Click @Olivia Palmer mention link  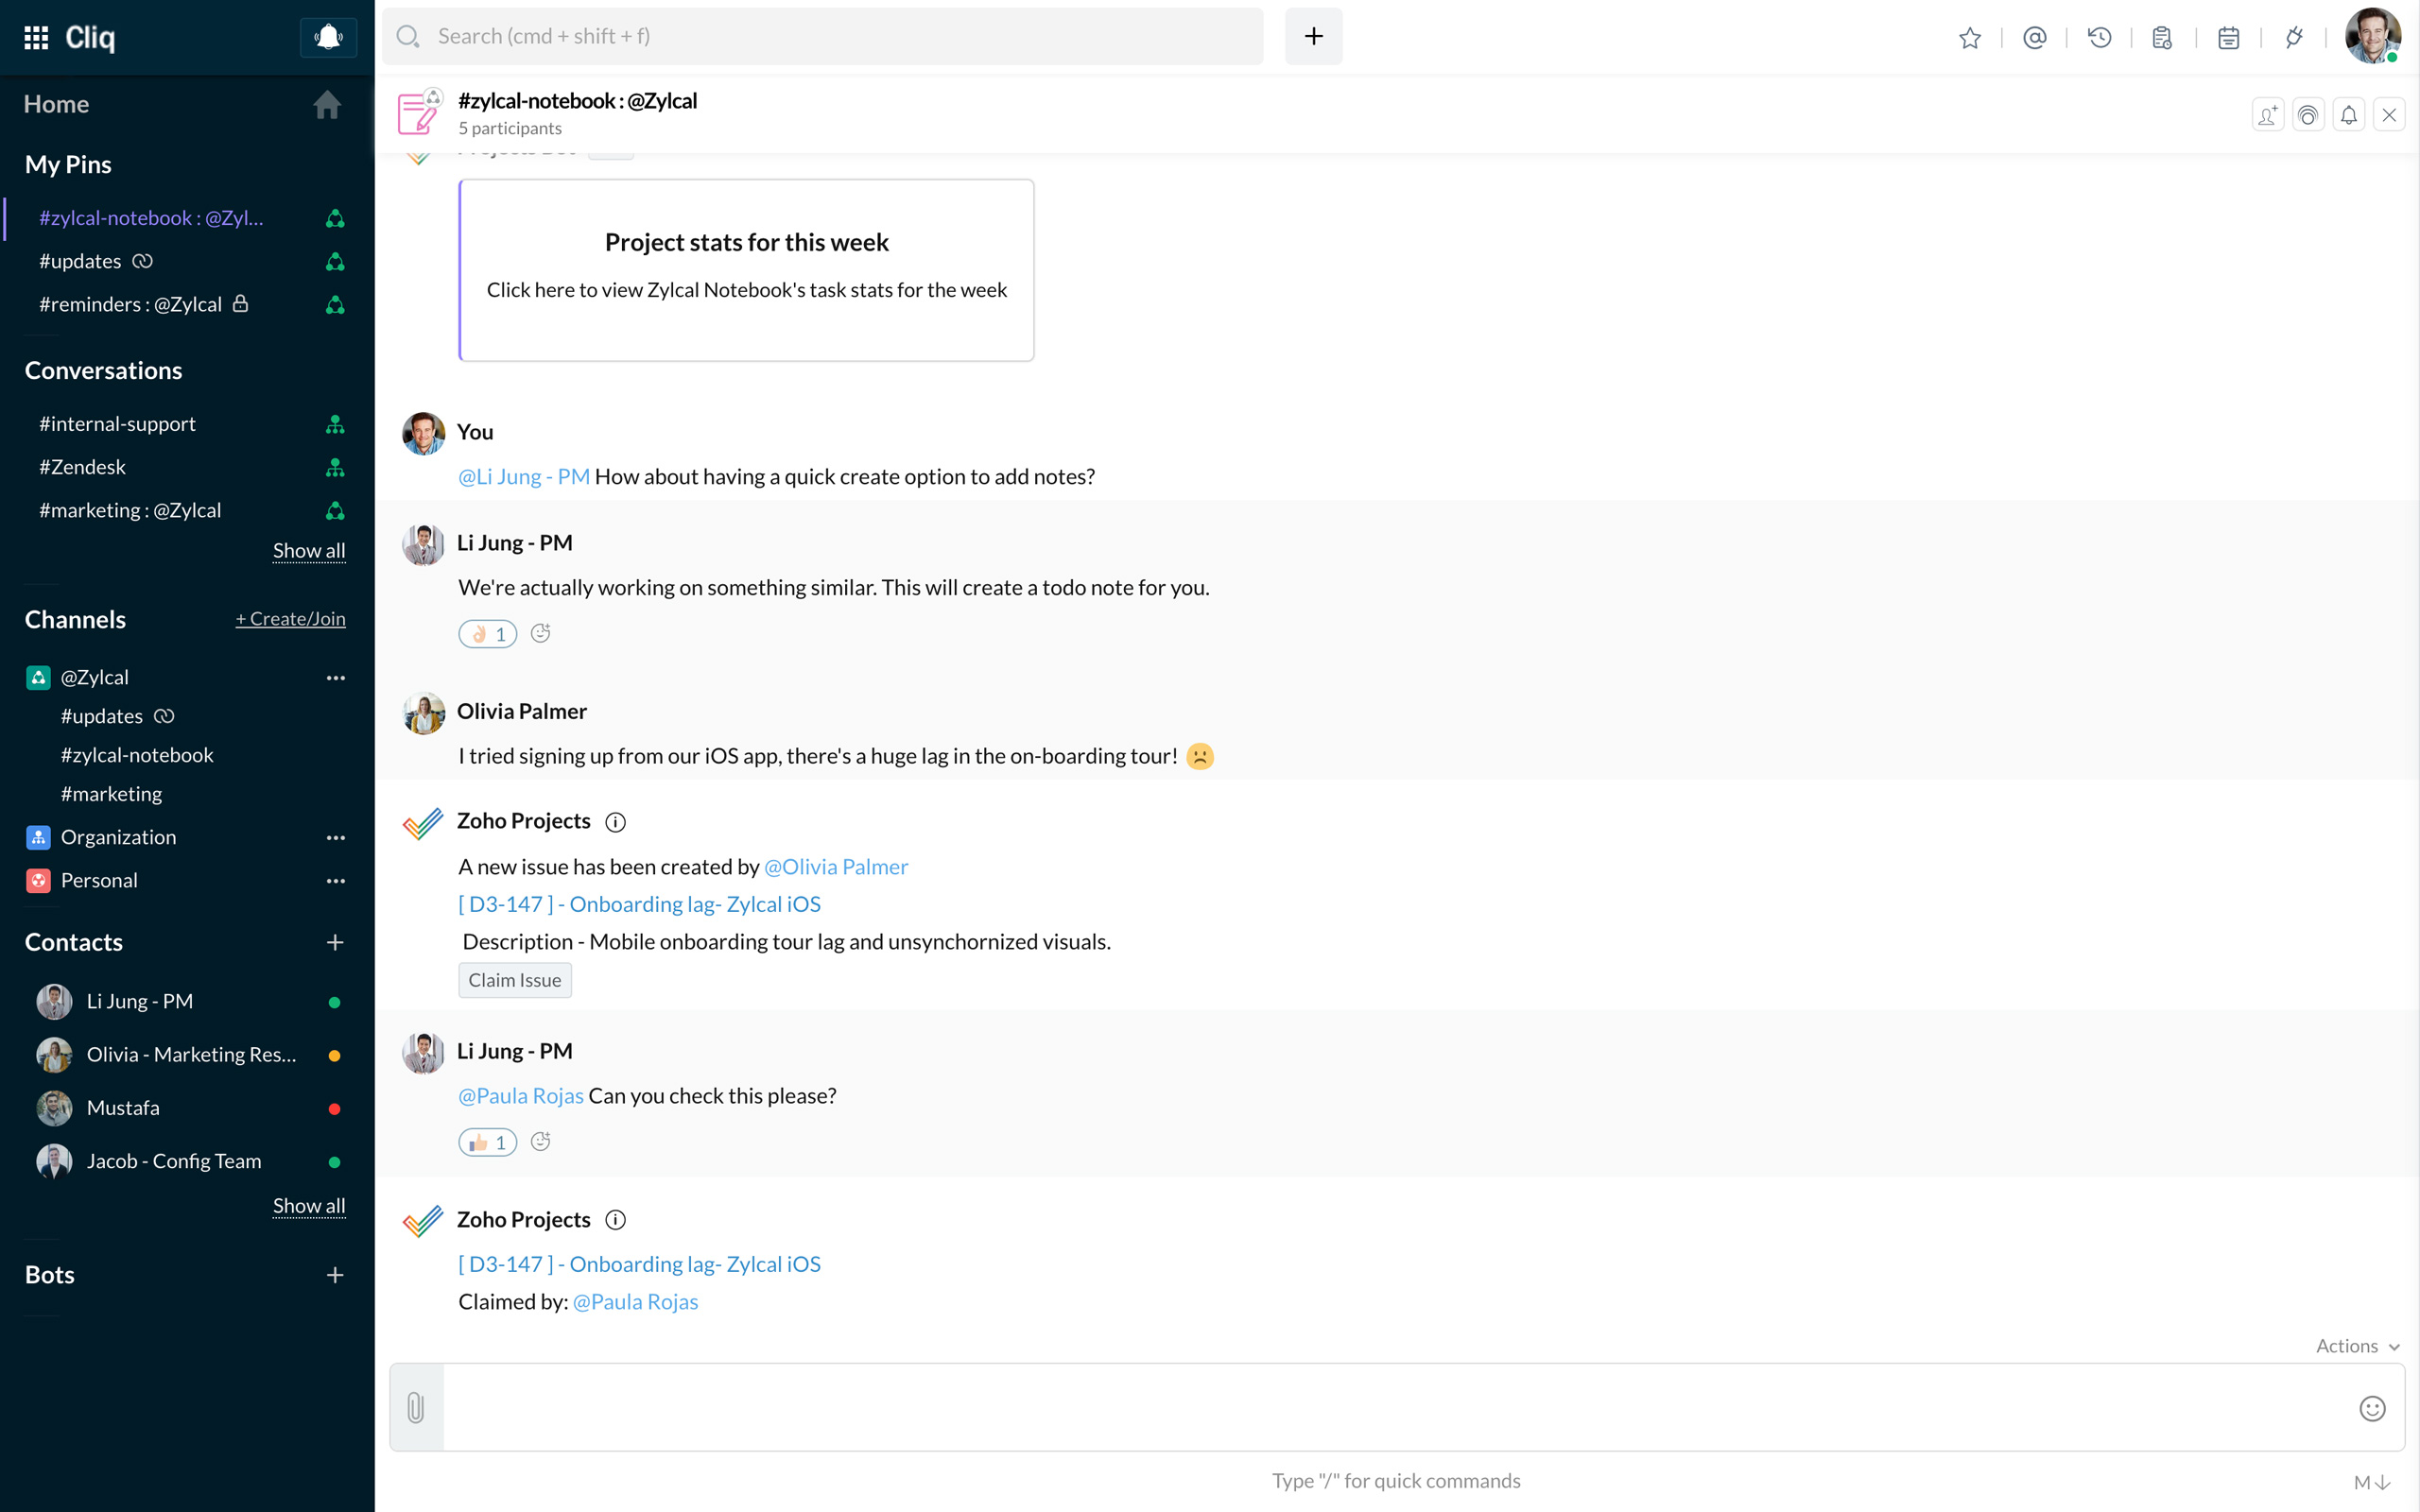click(x=835, y=867)
